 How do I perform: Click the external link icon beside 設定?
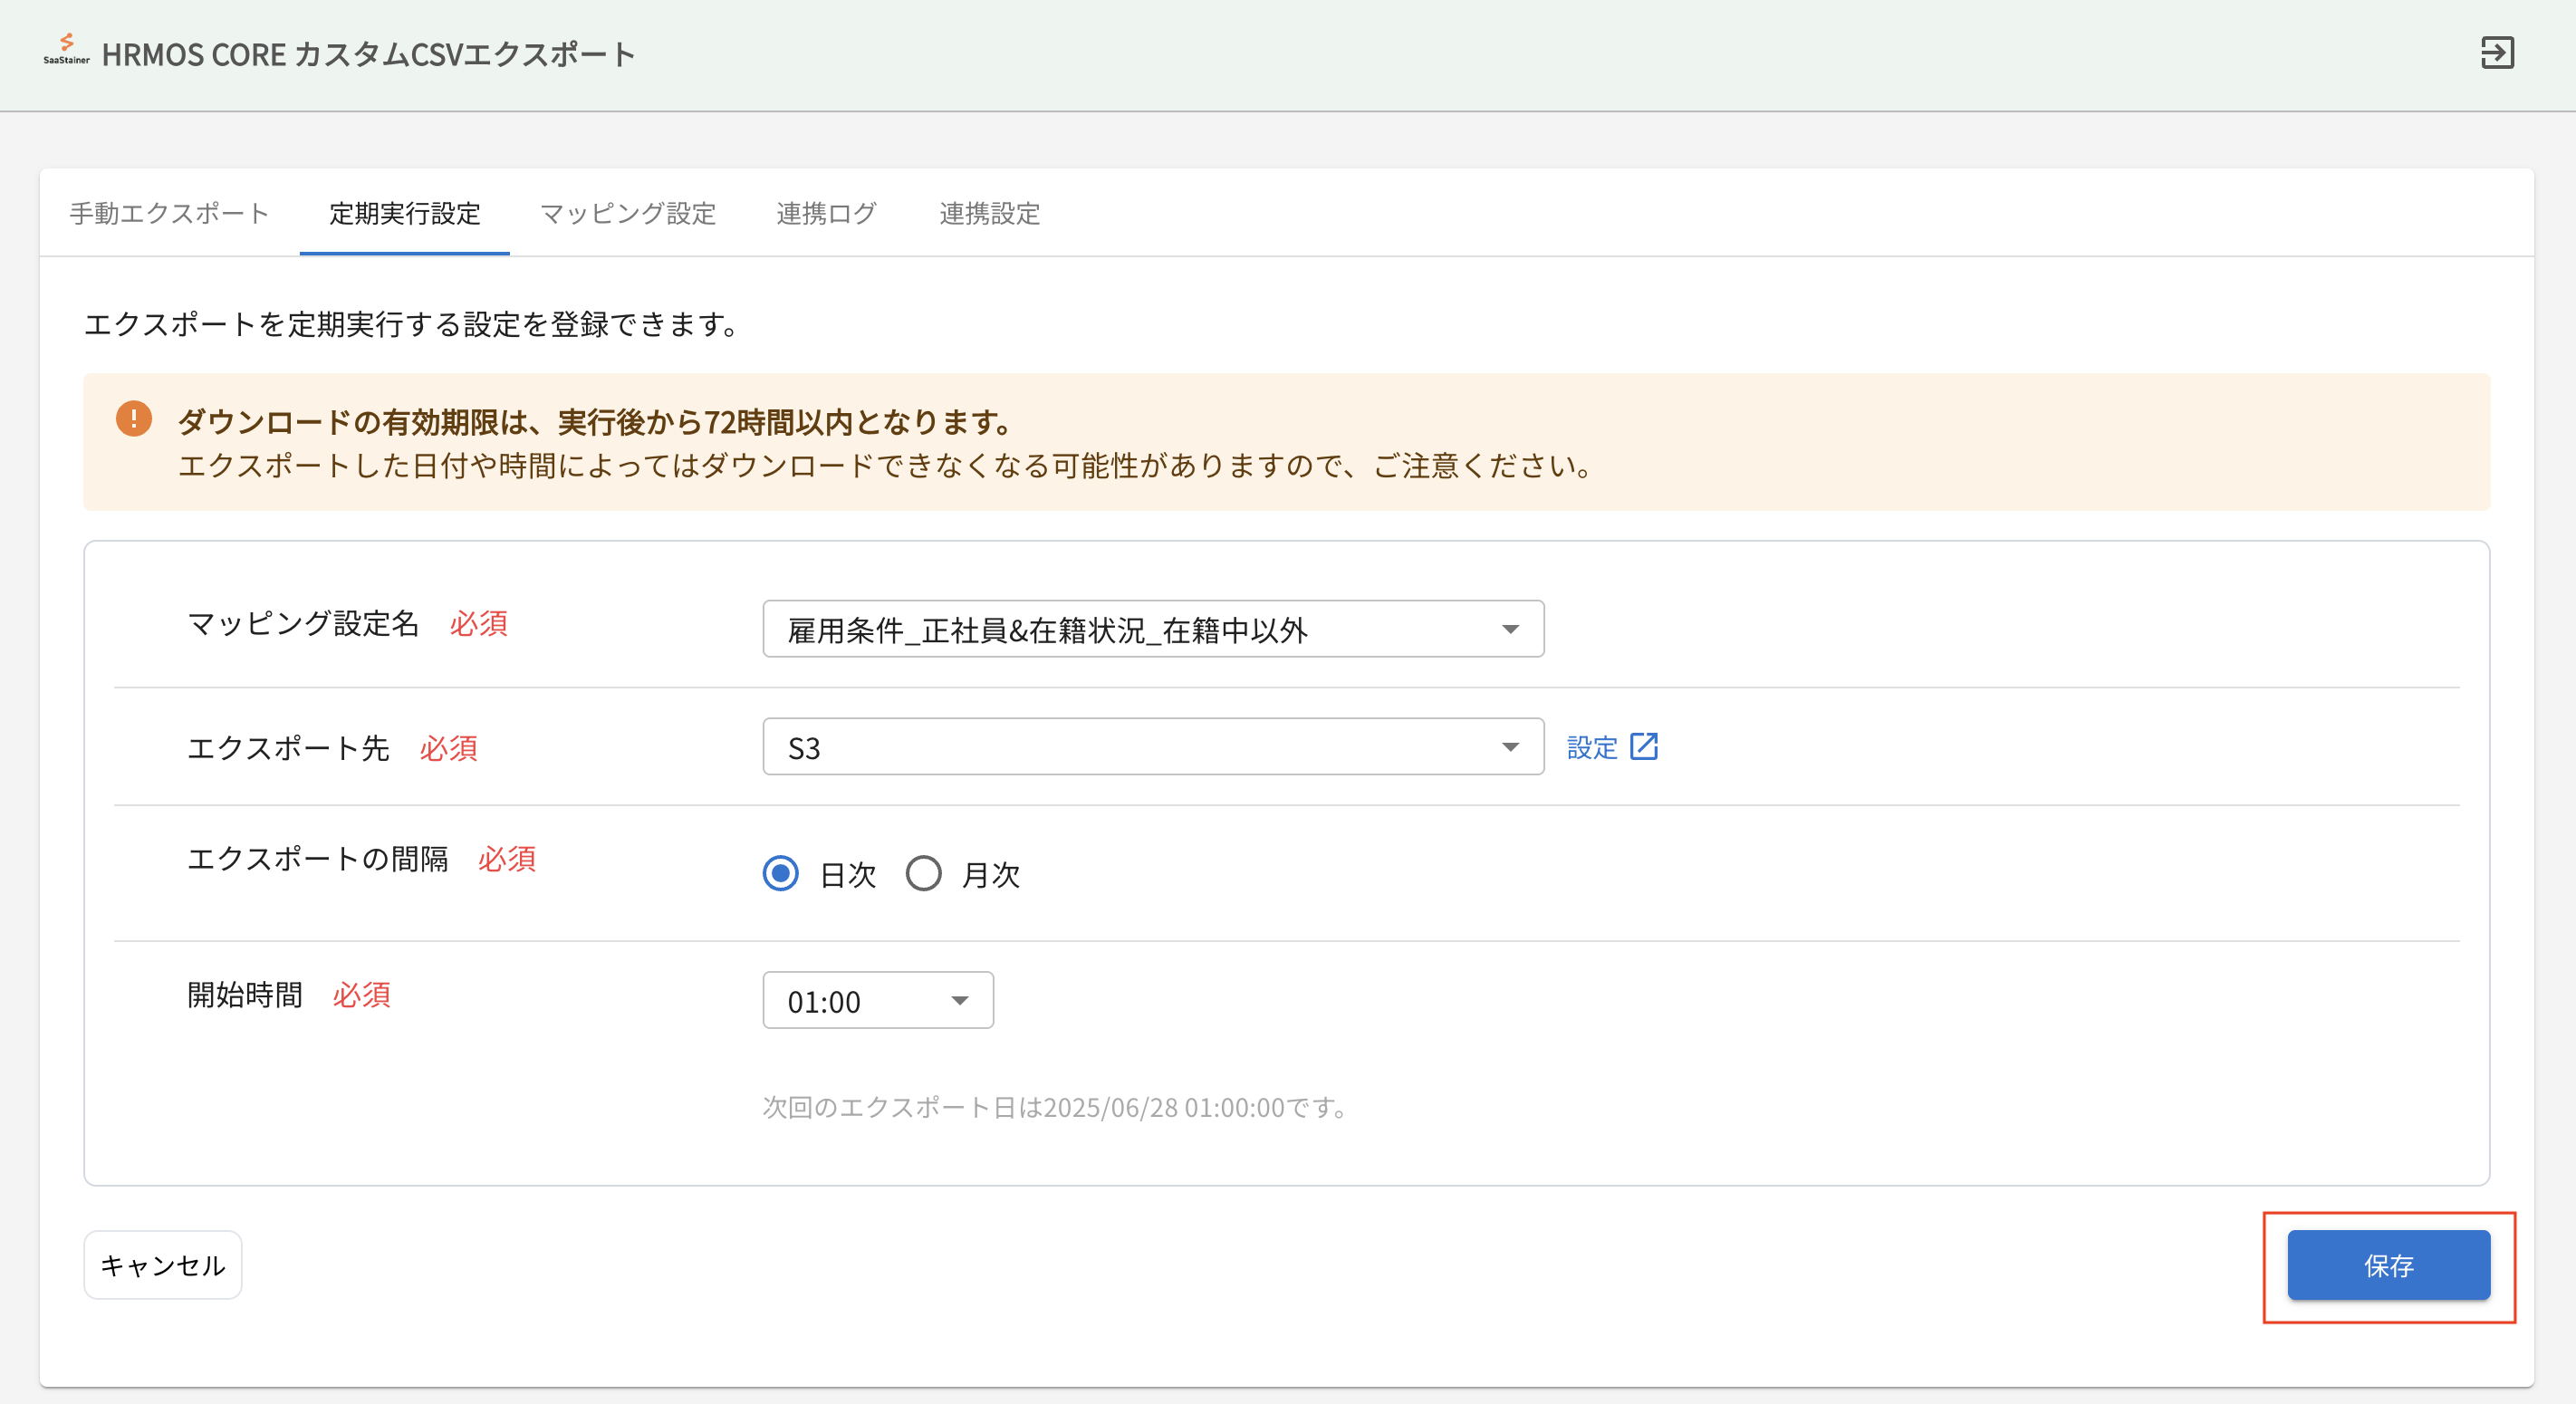(1644, 747)
